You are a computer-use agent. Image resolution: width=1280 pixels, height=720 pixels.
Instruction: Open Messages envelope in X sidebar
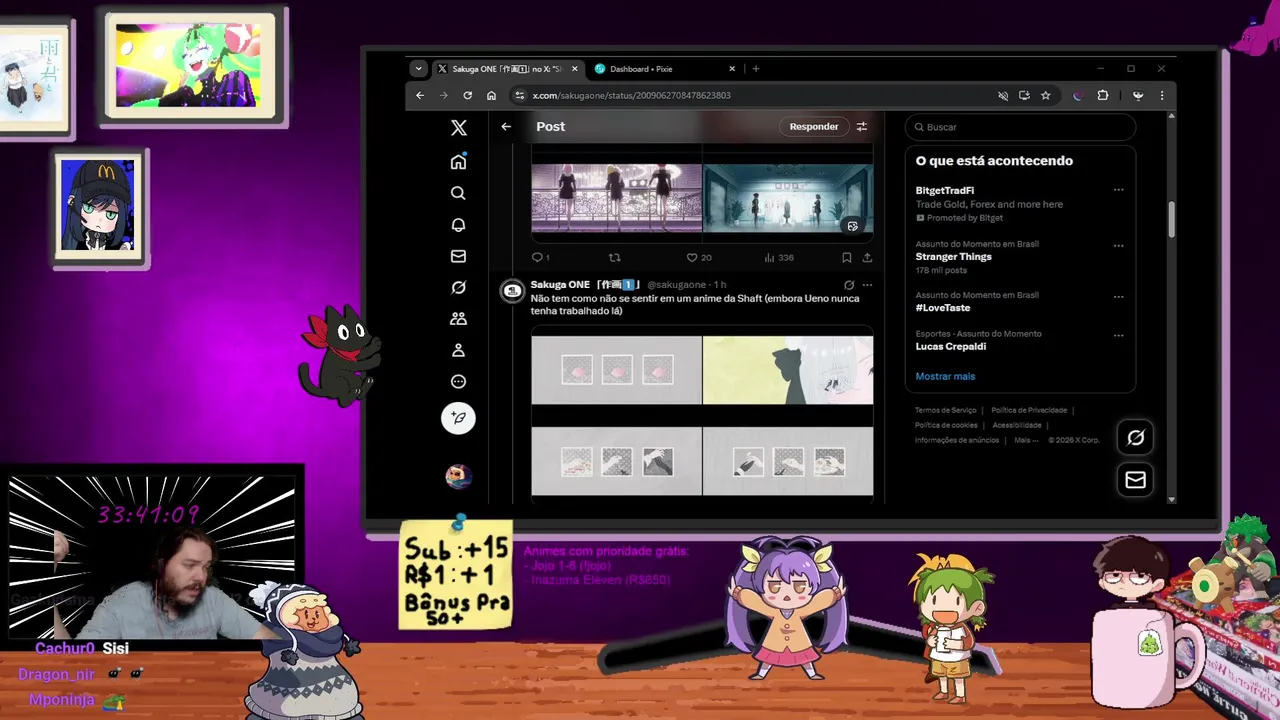[458, 256]
